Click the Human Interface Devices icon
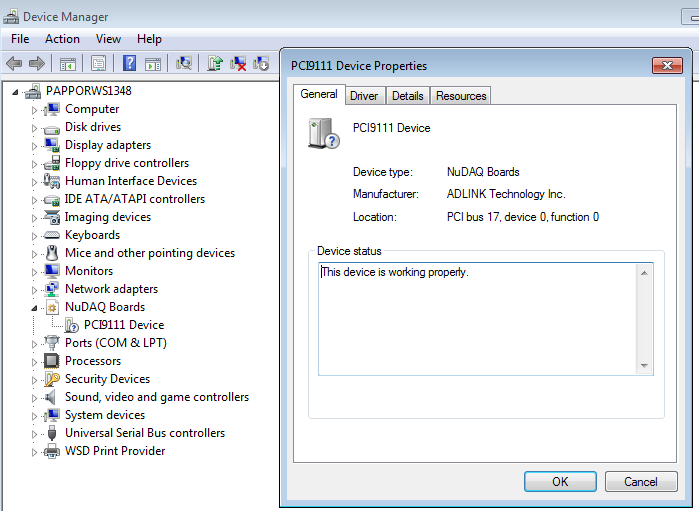 point(52,181)
